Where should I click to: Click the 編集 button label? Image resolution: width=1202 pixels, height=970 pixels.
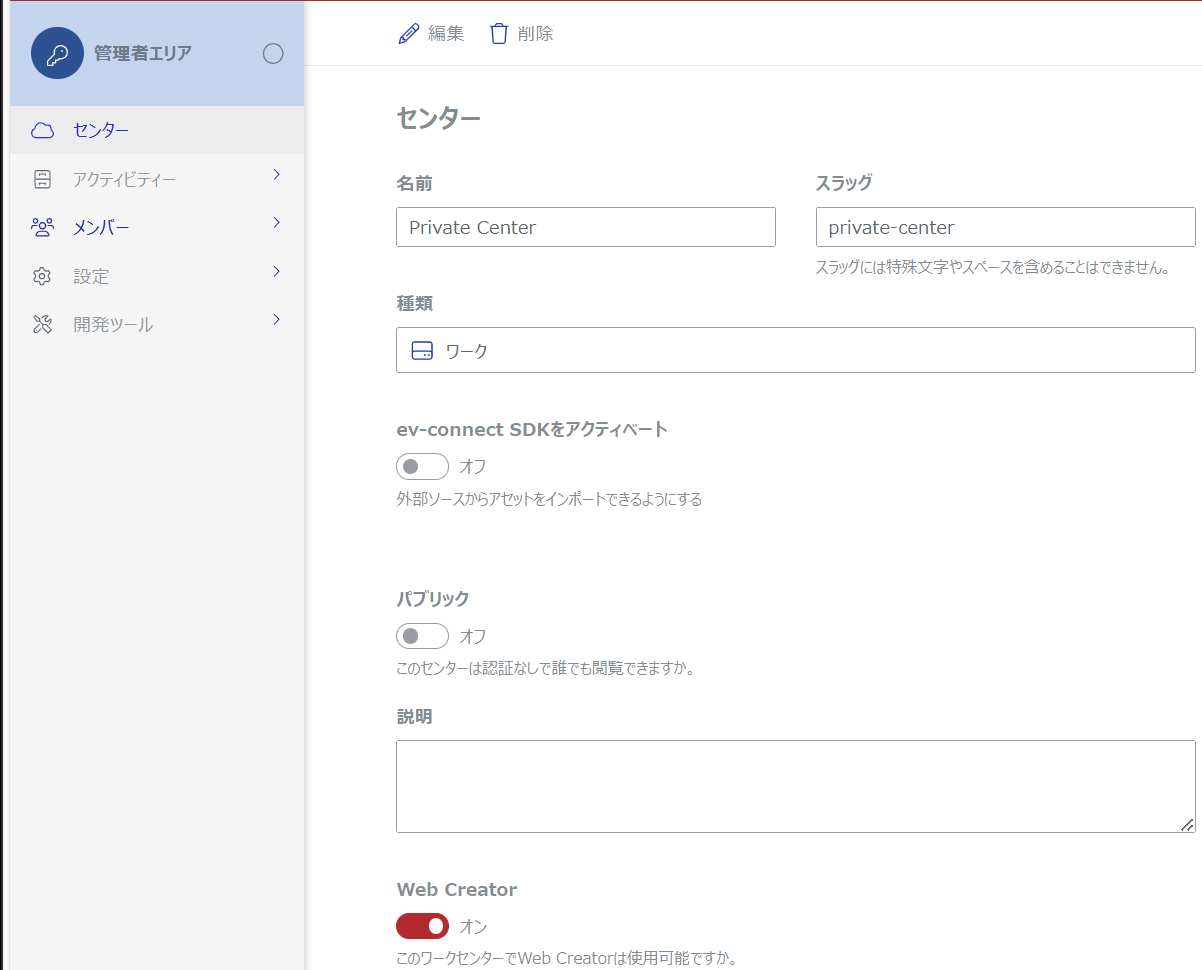(446, 34)
